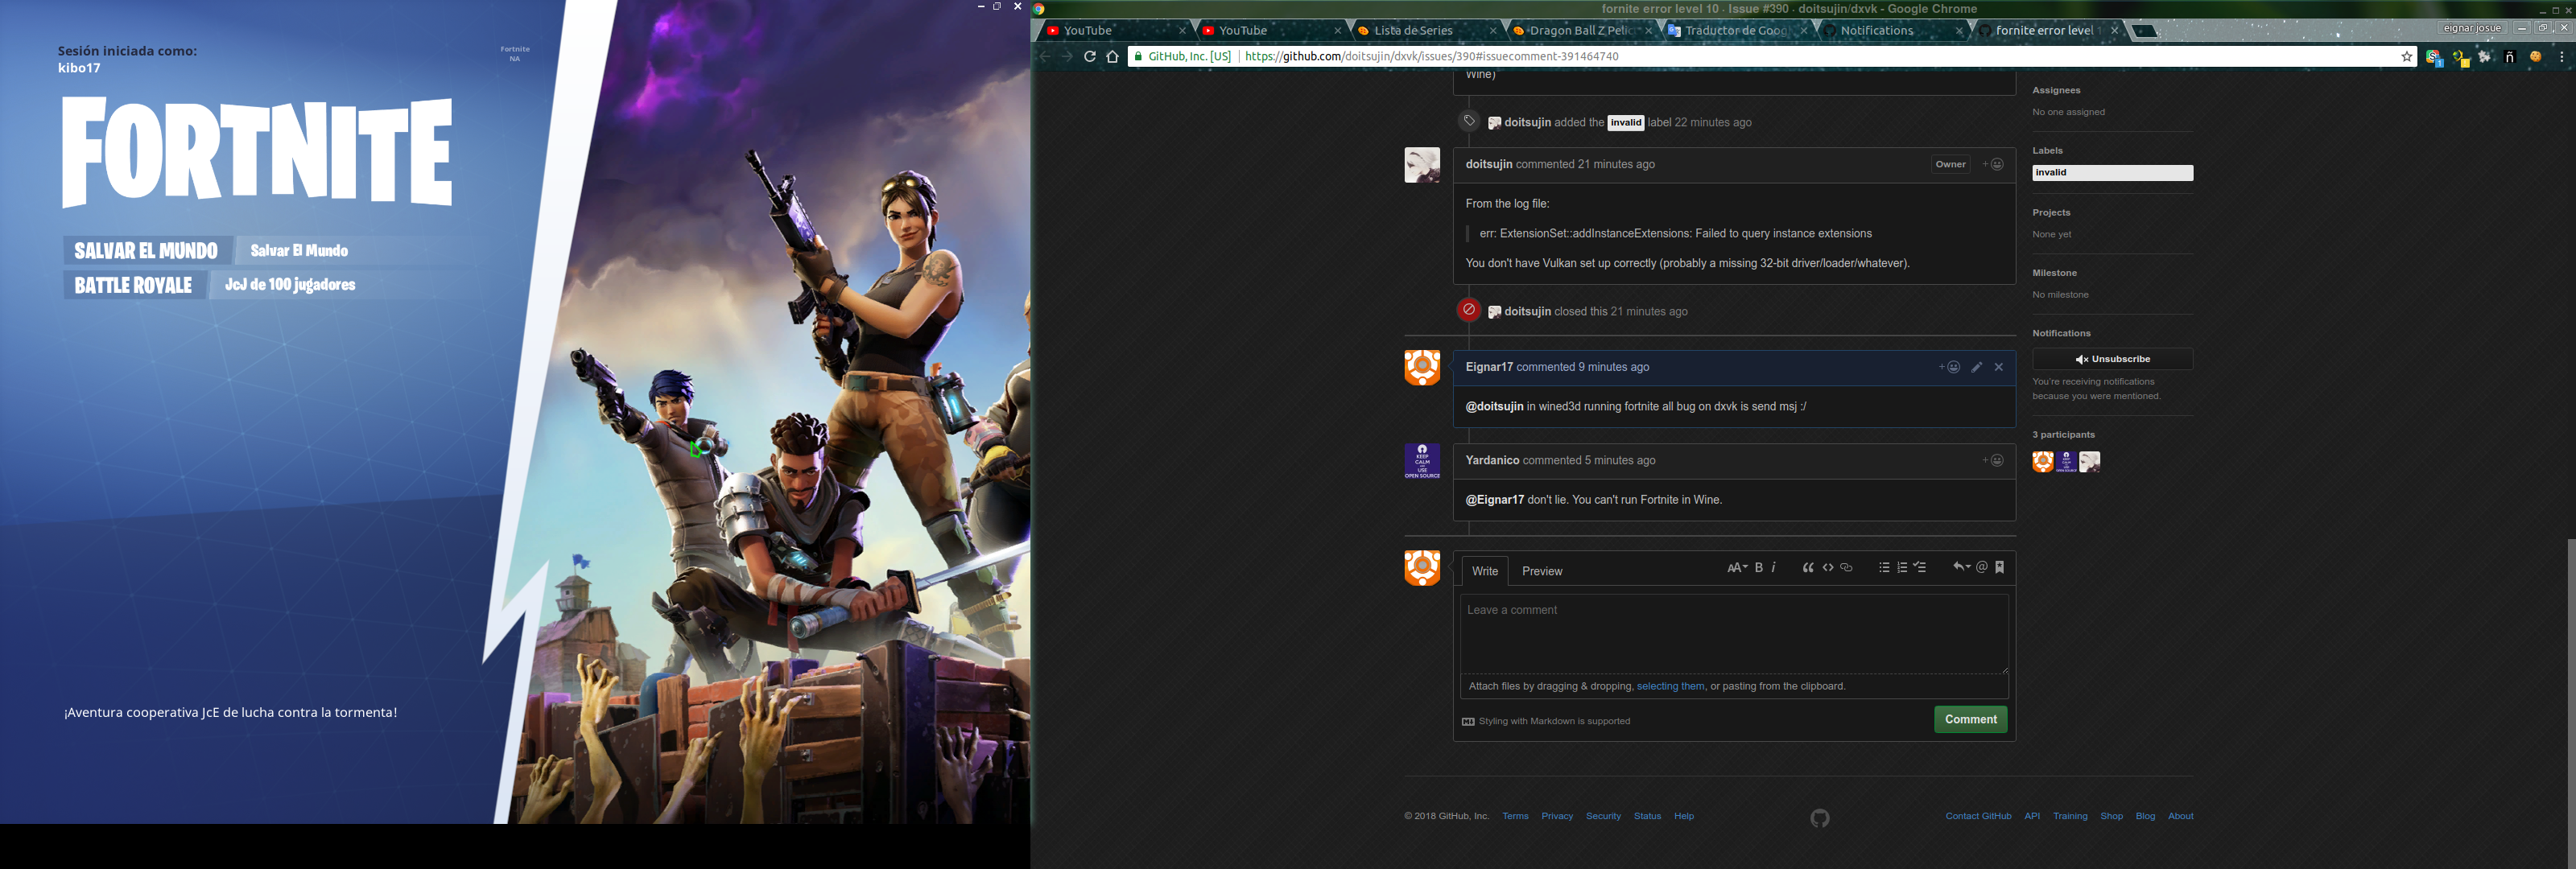The height and width of the screenshot is (869, 2576).
Task: Click the invalid label in the sidebar
Action: pos(2112,173)
